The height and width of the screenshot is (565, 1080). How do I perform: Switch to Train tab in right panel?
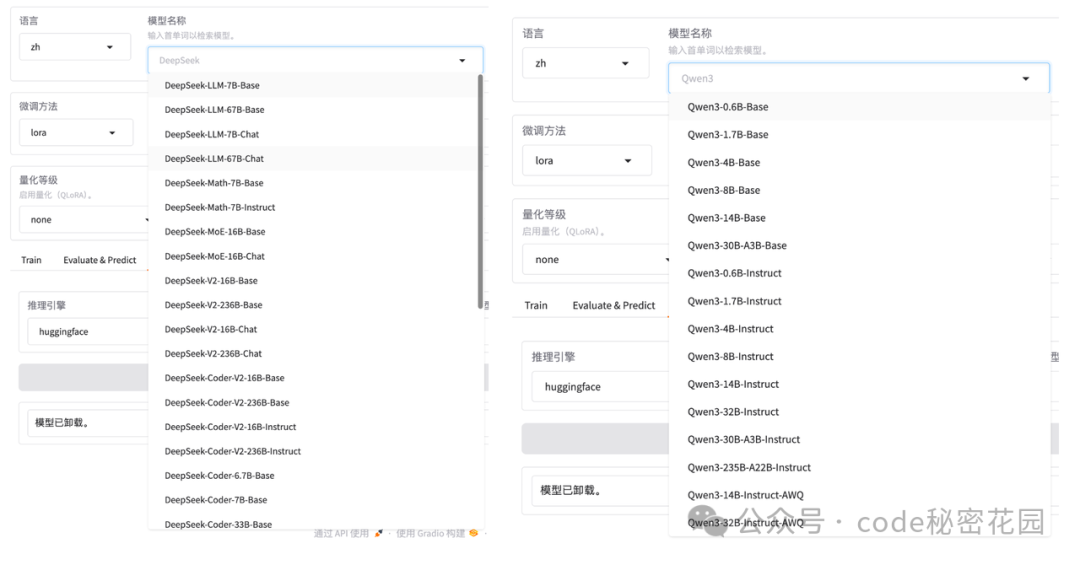tap(536, 305)
